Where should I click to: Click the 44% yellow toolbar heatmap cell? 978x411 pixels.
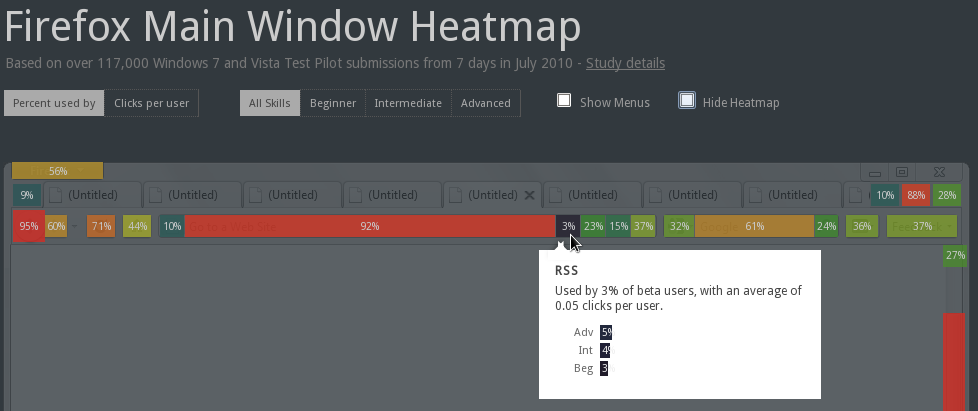coord(137,226)
